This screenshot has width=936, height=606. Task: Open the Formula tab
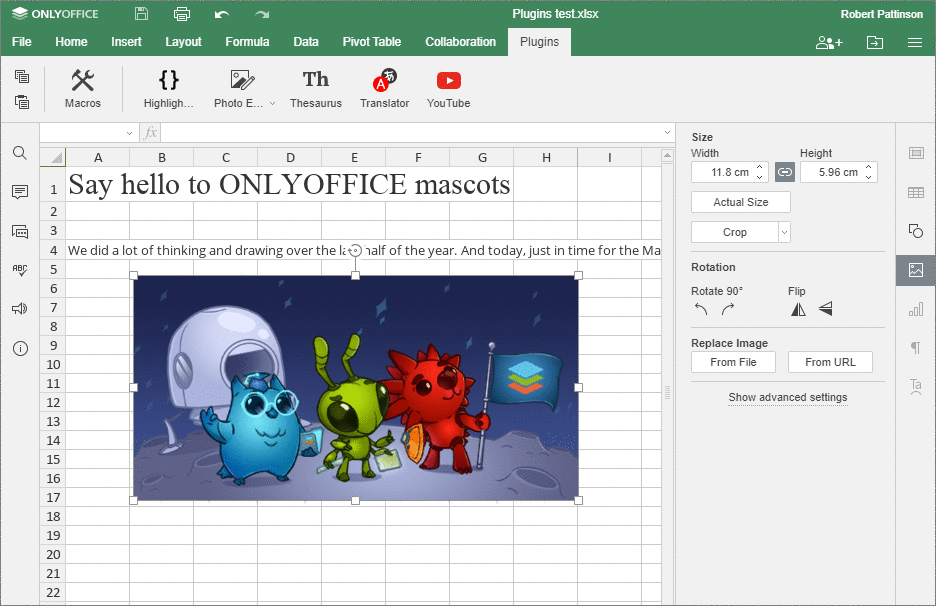pyautogui.click(x=247, y=42)
